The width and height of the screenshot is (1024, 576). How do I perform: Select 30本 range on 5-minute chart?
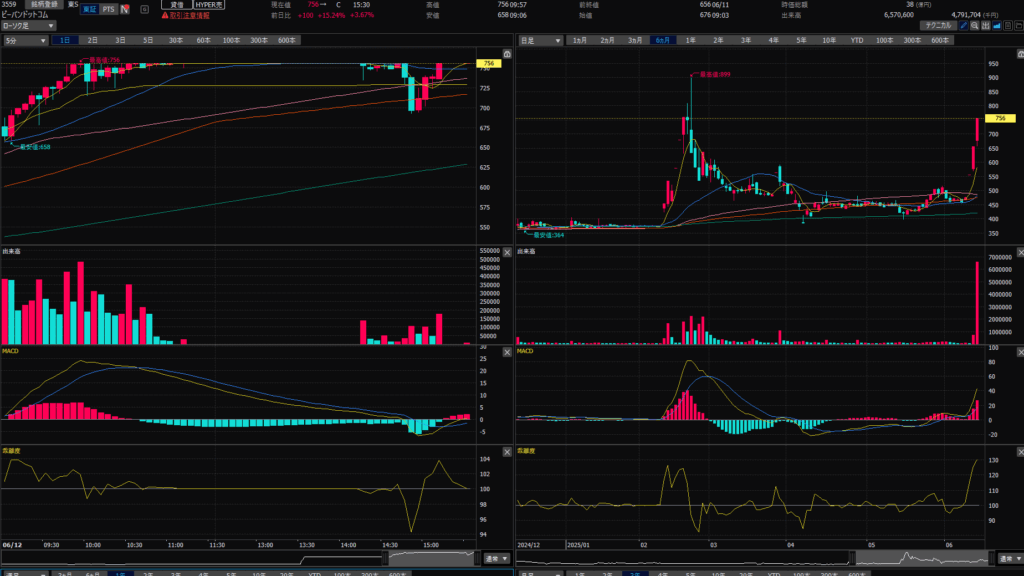[176, 40]
